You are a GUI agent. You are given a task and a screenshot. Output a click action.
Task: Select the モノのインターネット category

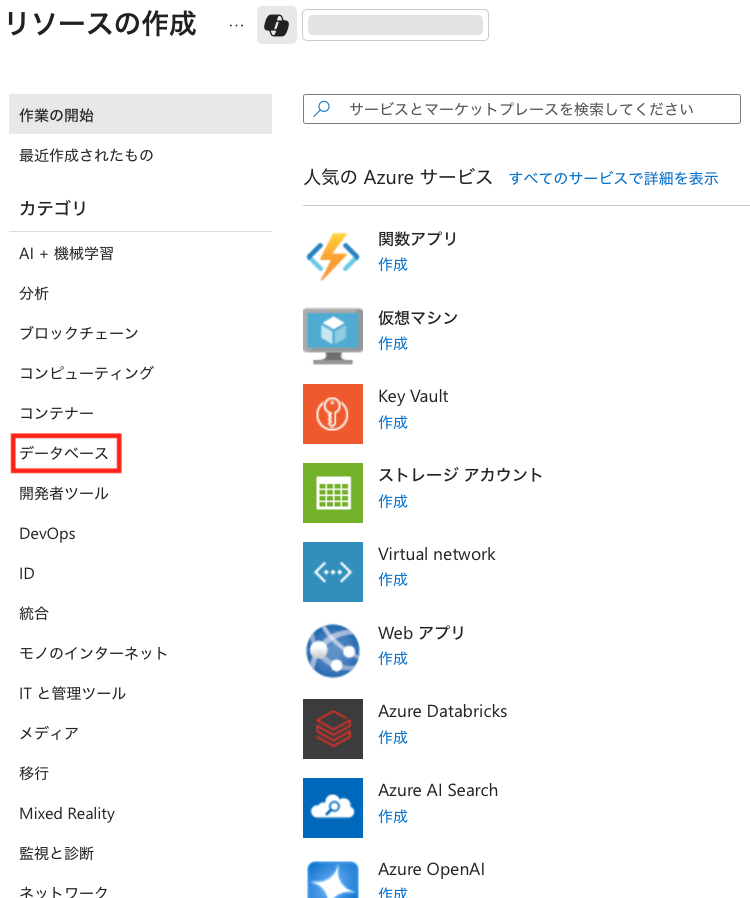[x=93, y=653]
